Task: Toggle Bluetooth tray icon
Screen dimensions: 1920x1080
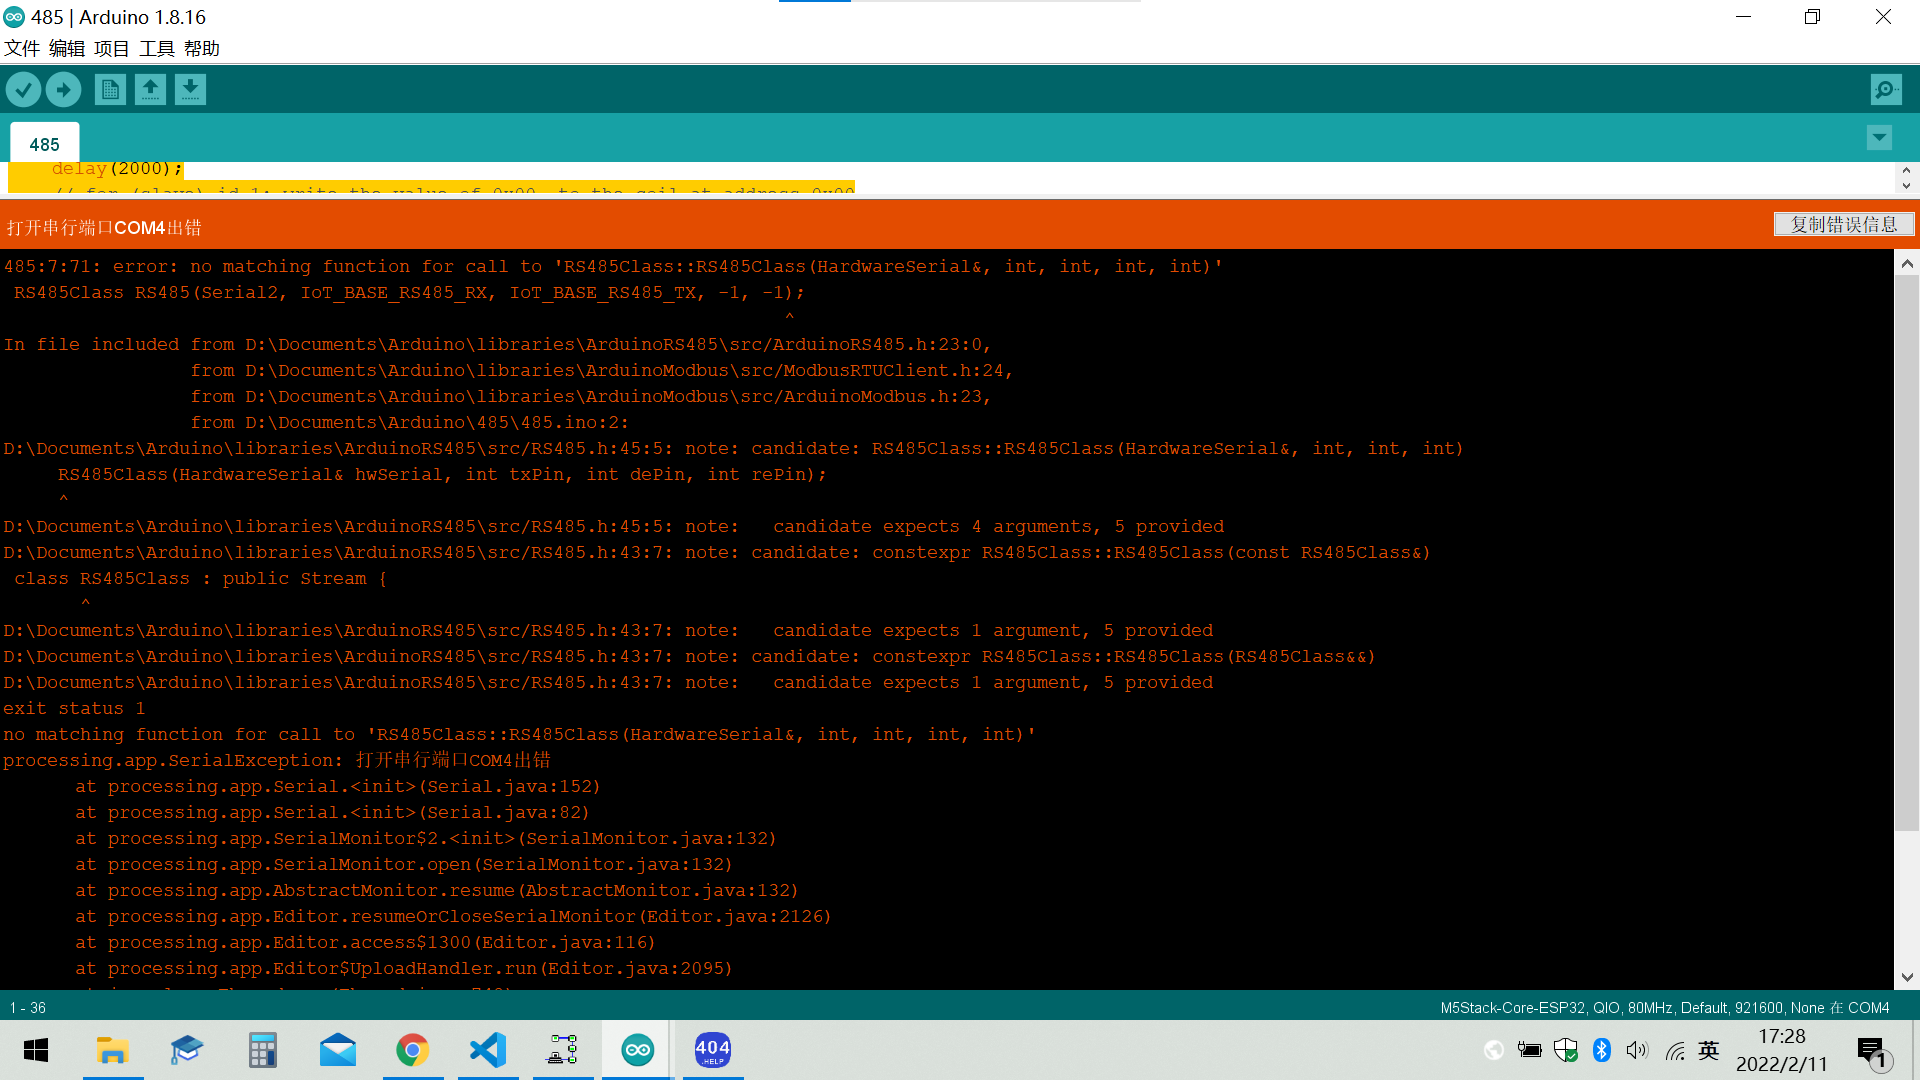Action: (1602, 1050)
